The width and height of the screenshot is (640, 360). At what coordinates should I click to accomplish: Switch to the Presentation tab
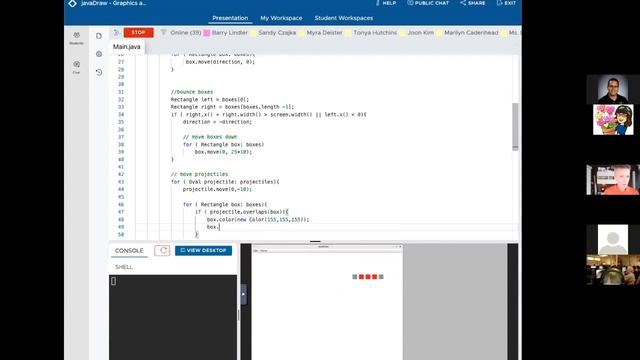click(230, 18)
